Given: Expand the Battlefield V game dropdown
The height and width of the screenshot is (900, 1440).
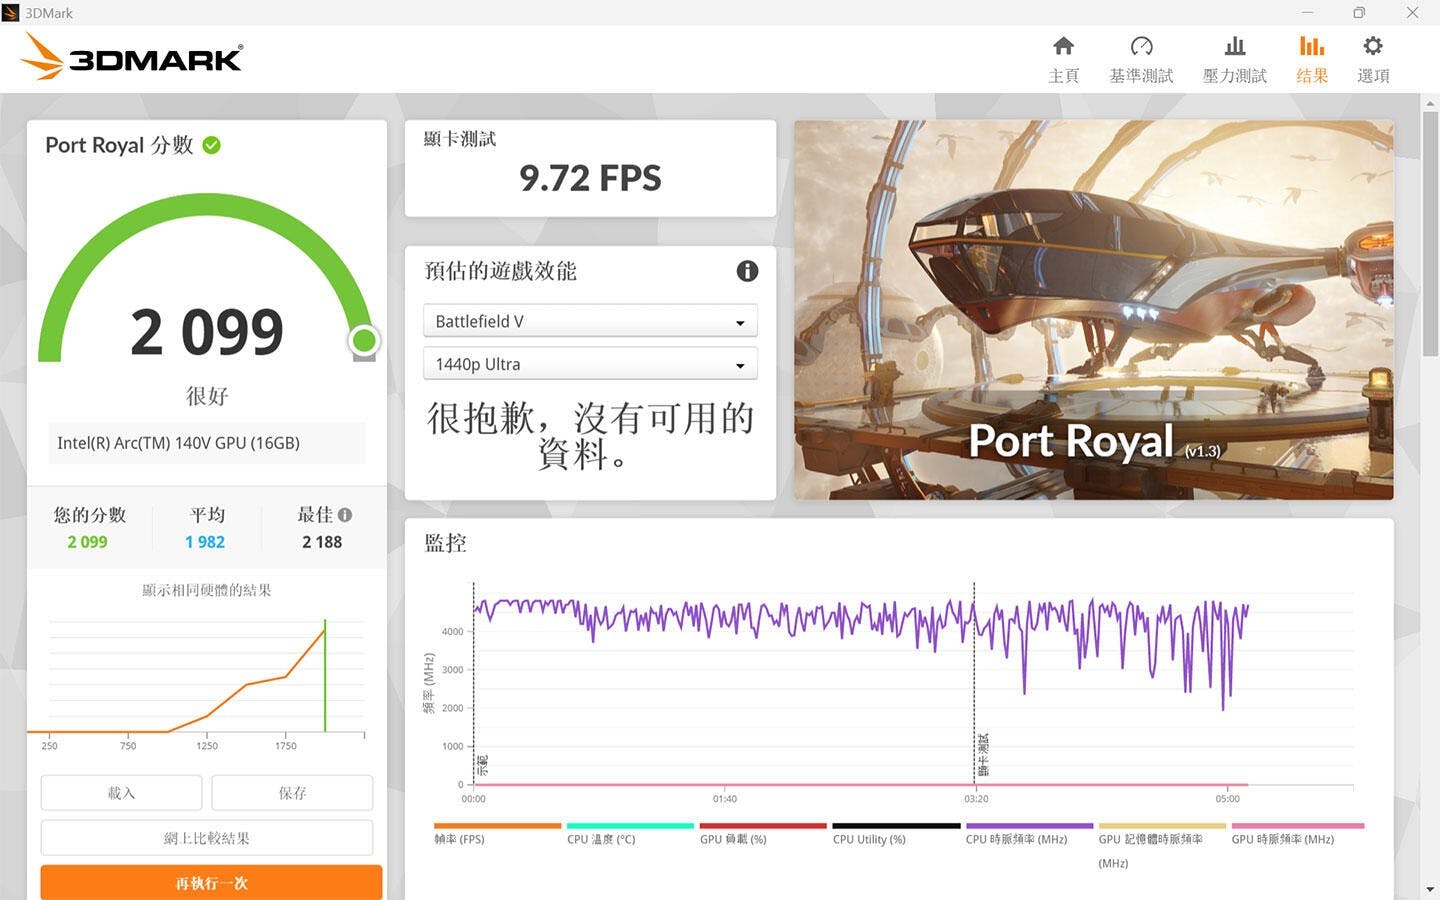Looking at the screenshot, I should (x=590, y=321).
